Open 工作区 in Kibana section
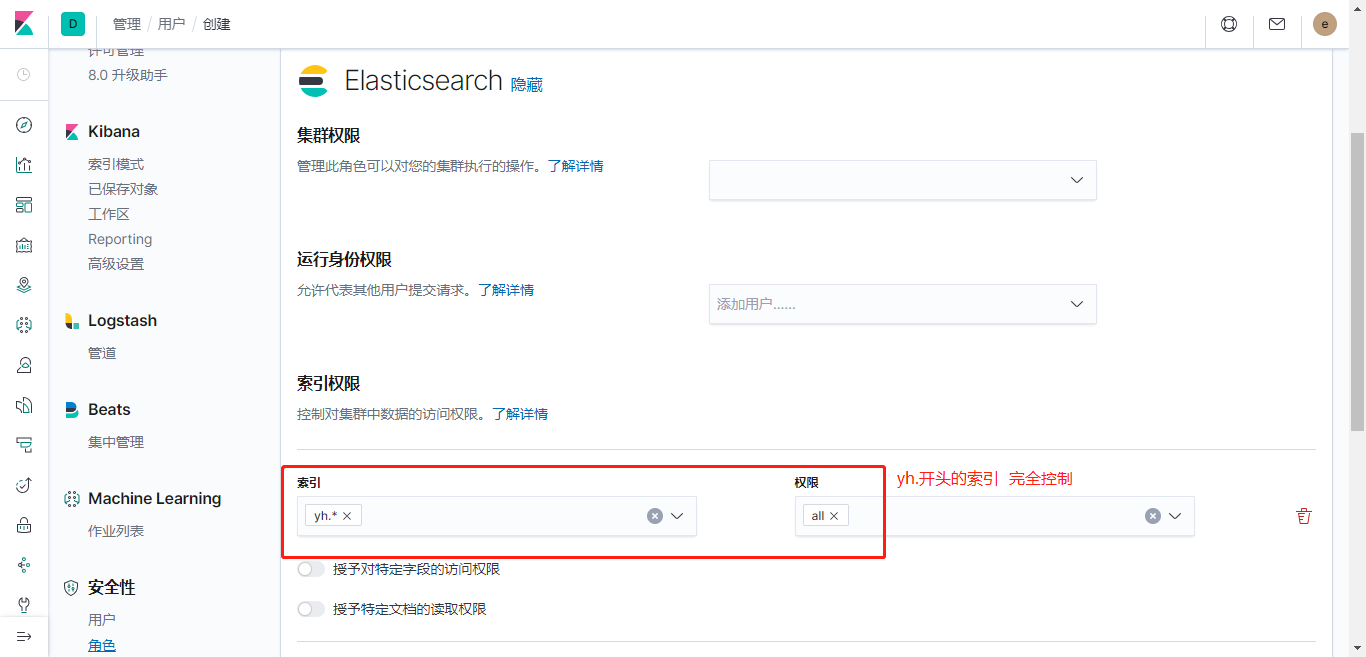Screen dimensions: 1366x657 pos(109,214)
